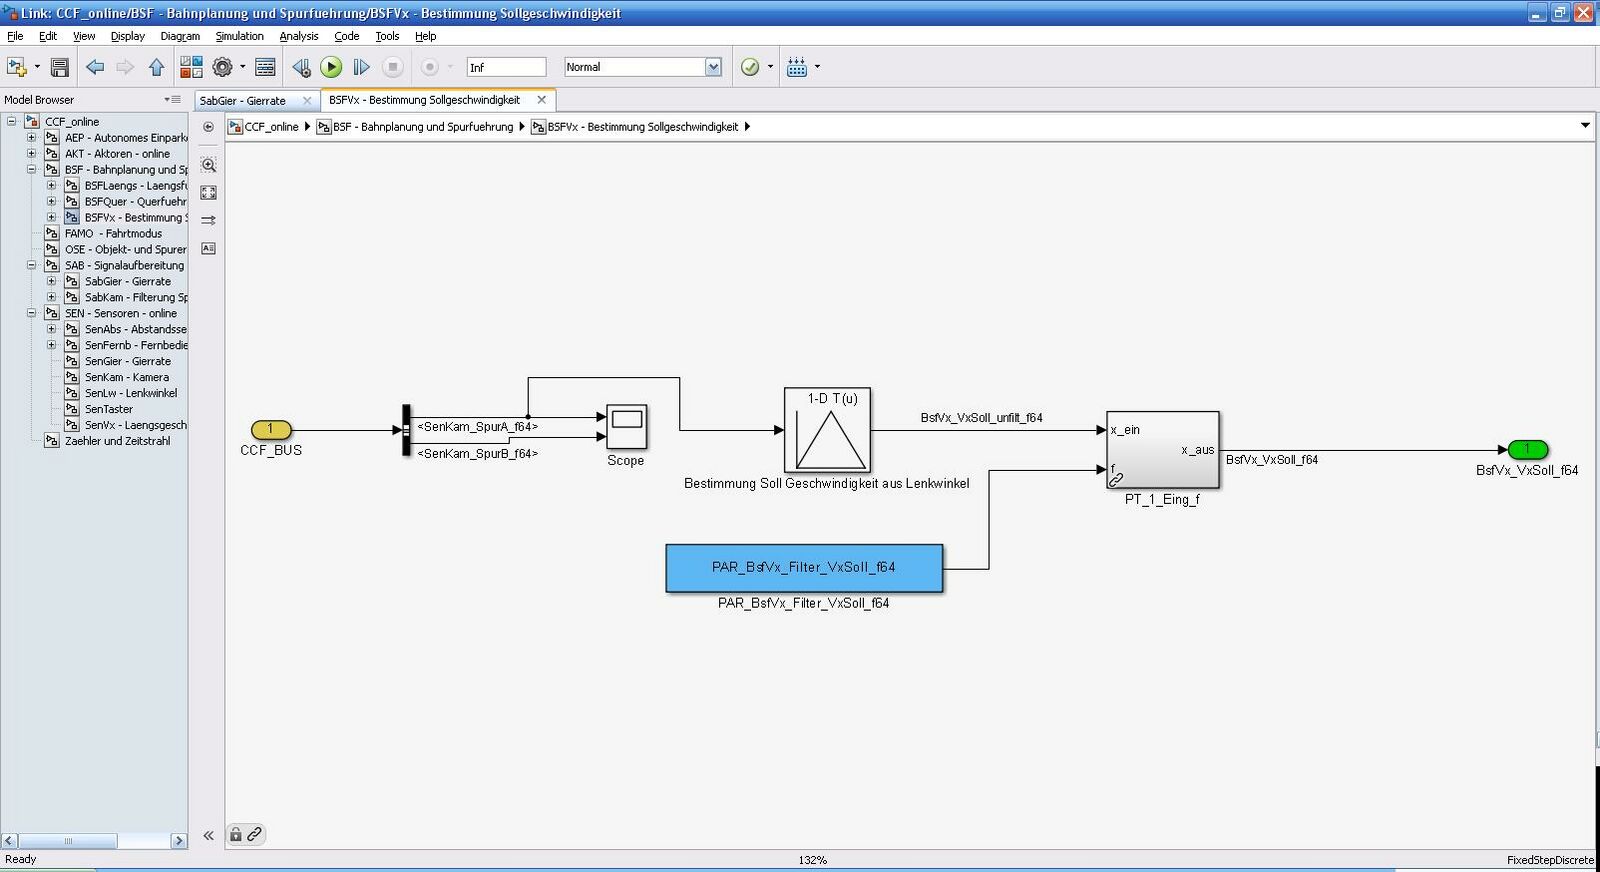Select the Zoom tool in the palette
Screen dimensions: 1600x872
pyautogui.click(x=208, y=165)
